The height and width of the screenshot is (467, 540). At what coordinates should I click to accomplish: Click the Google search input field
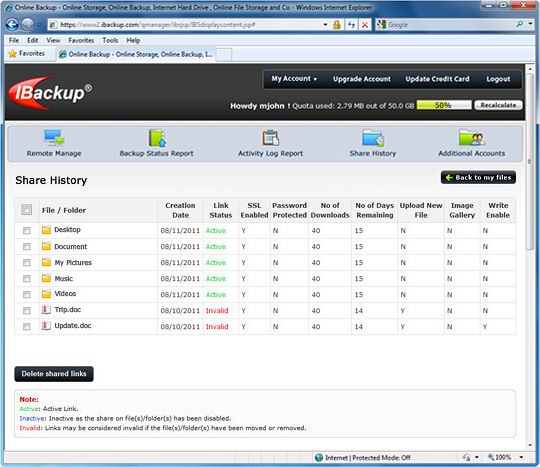(450, 24)
